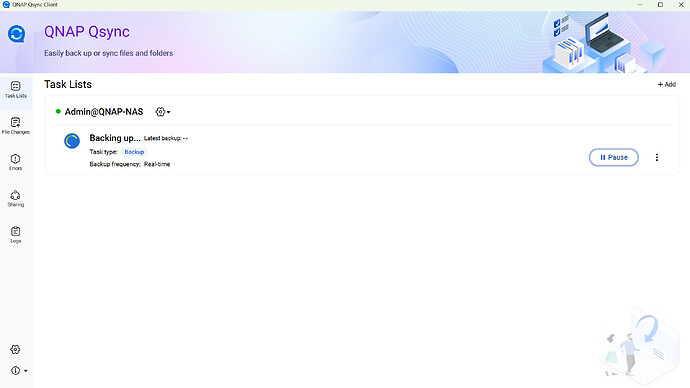Image resolution: width=690 pixels, height=388 pixels.
Task: Click the 'Latest backup: --' text
Action: pyautogui.click(x=166, y=138)
